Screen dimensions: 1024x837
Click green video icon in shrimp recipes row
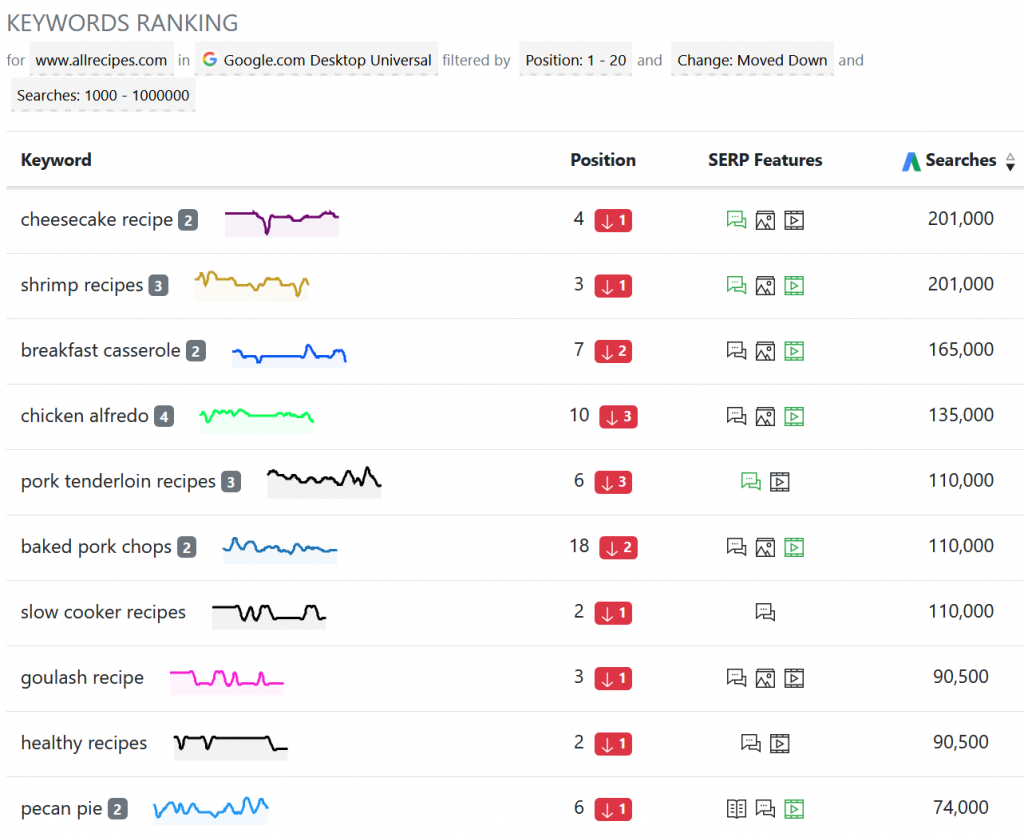[793, 285]
